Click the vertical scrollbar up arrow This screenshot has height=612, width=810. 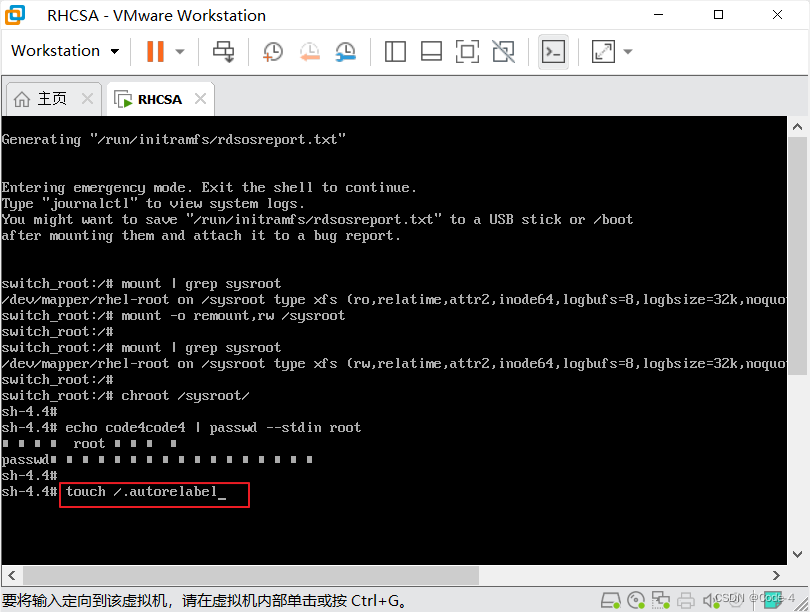tap(797, 127)
